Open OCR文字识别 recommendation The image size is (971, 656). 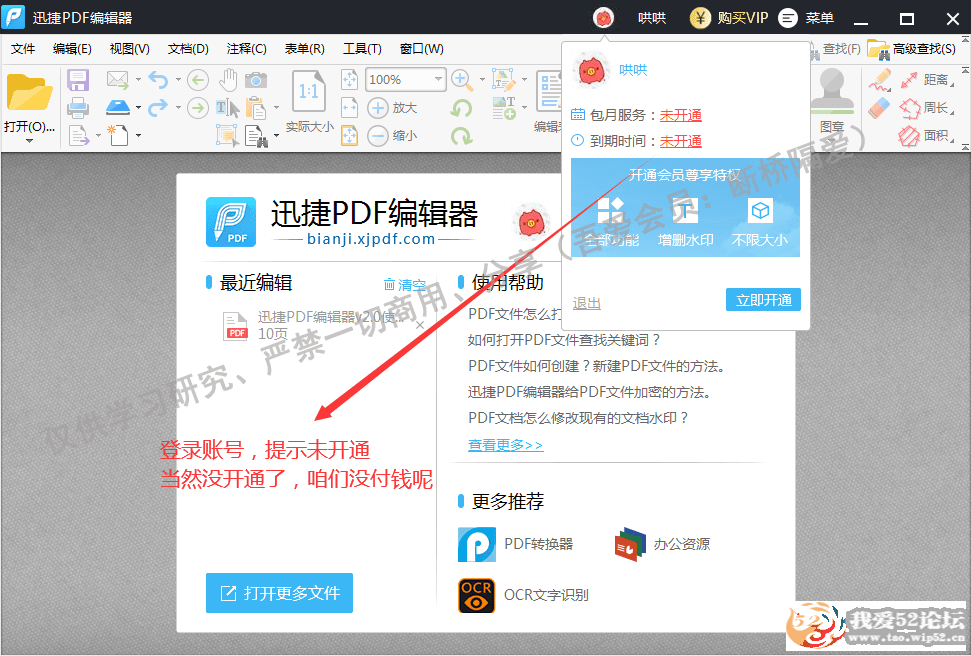pos(523,595)
